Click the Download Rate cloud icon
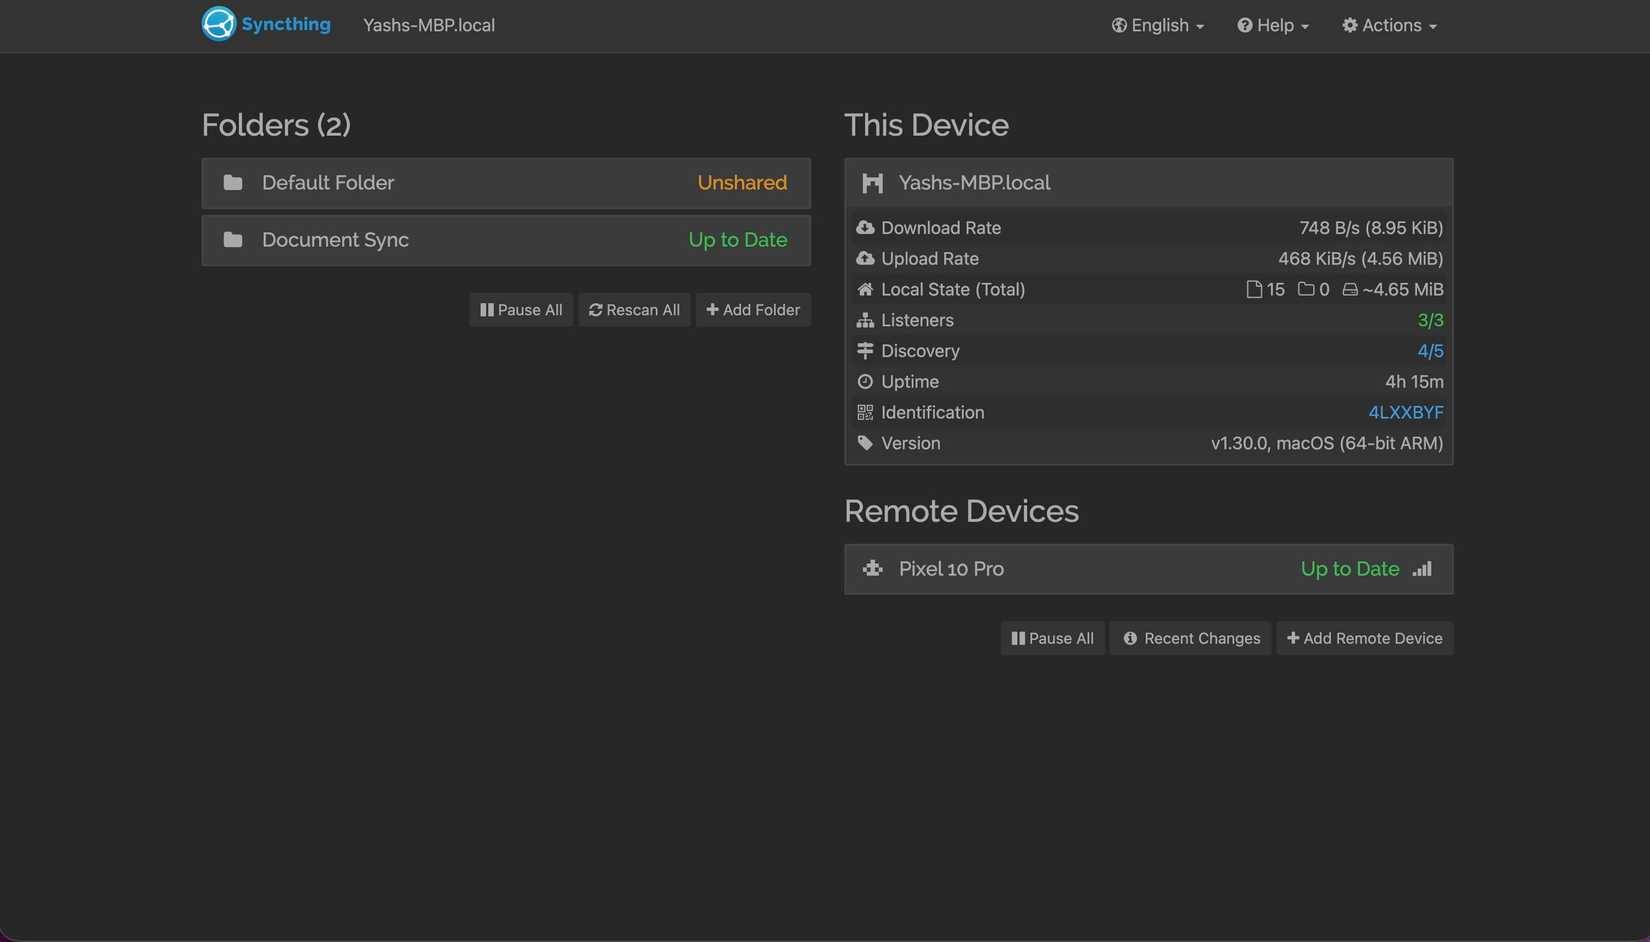Screen dimensions: 1650x942 coord(865,227)
